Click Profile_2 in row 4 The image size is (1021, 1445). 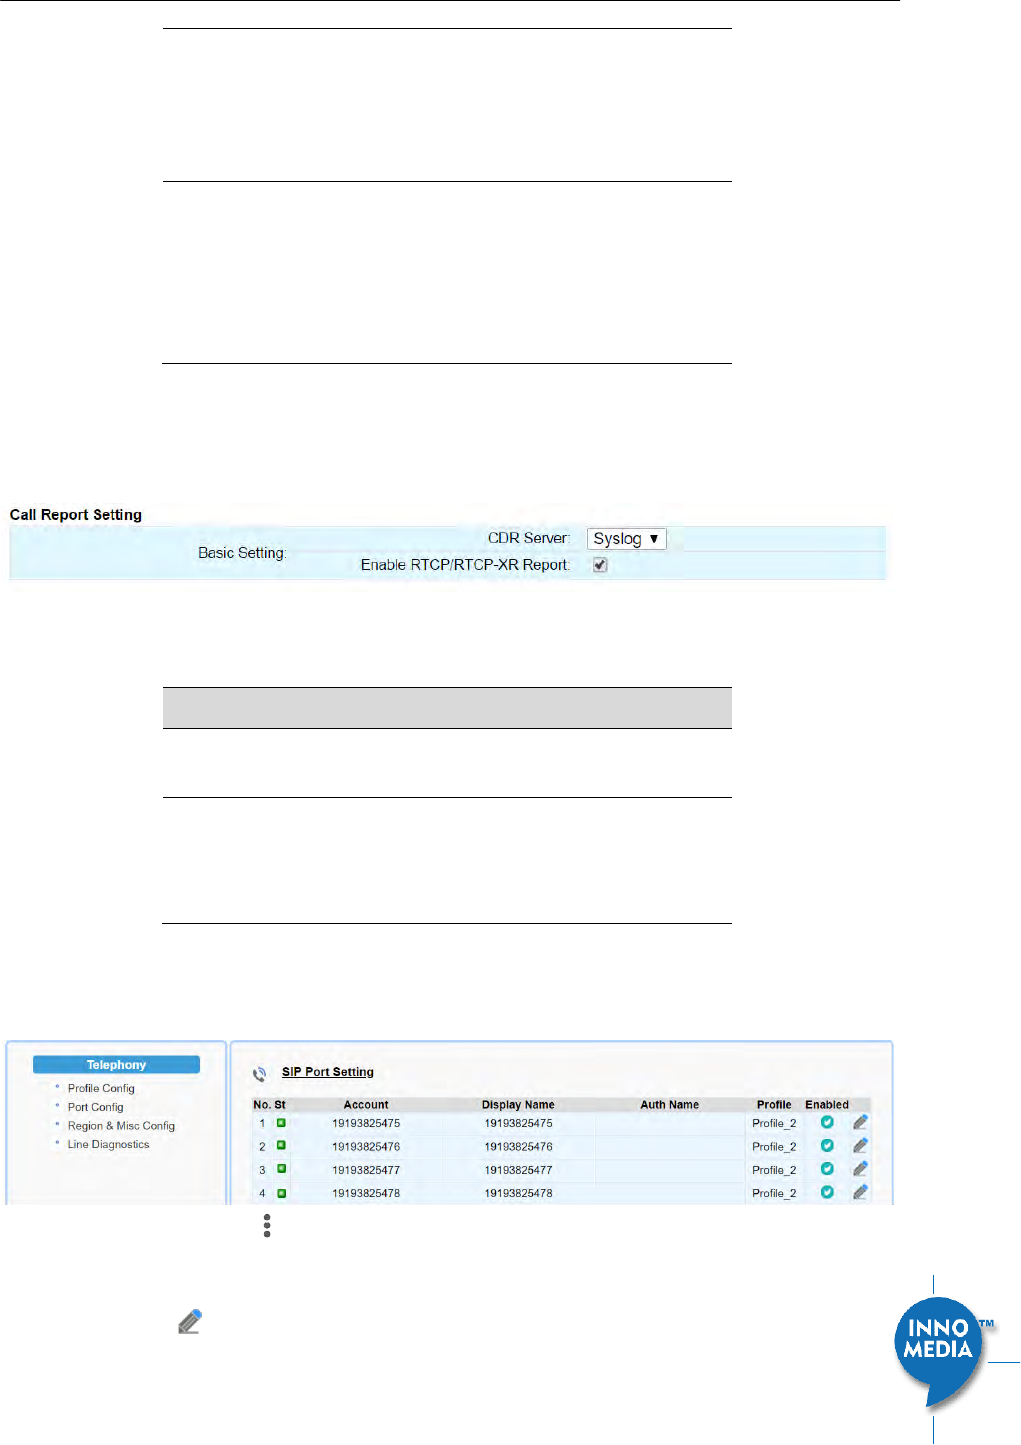[774, 1193]
